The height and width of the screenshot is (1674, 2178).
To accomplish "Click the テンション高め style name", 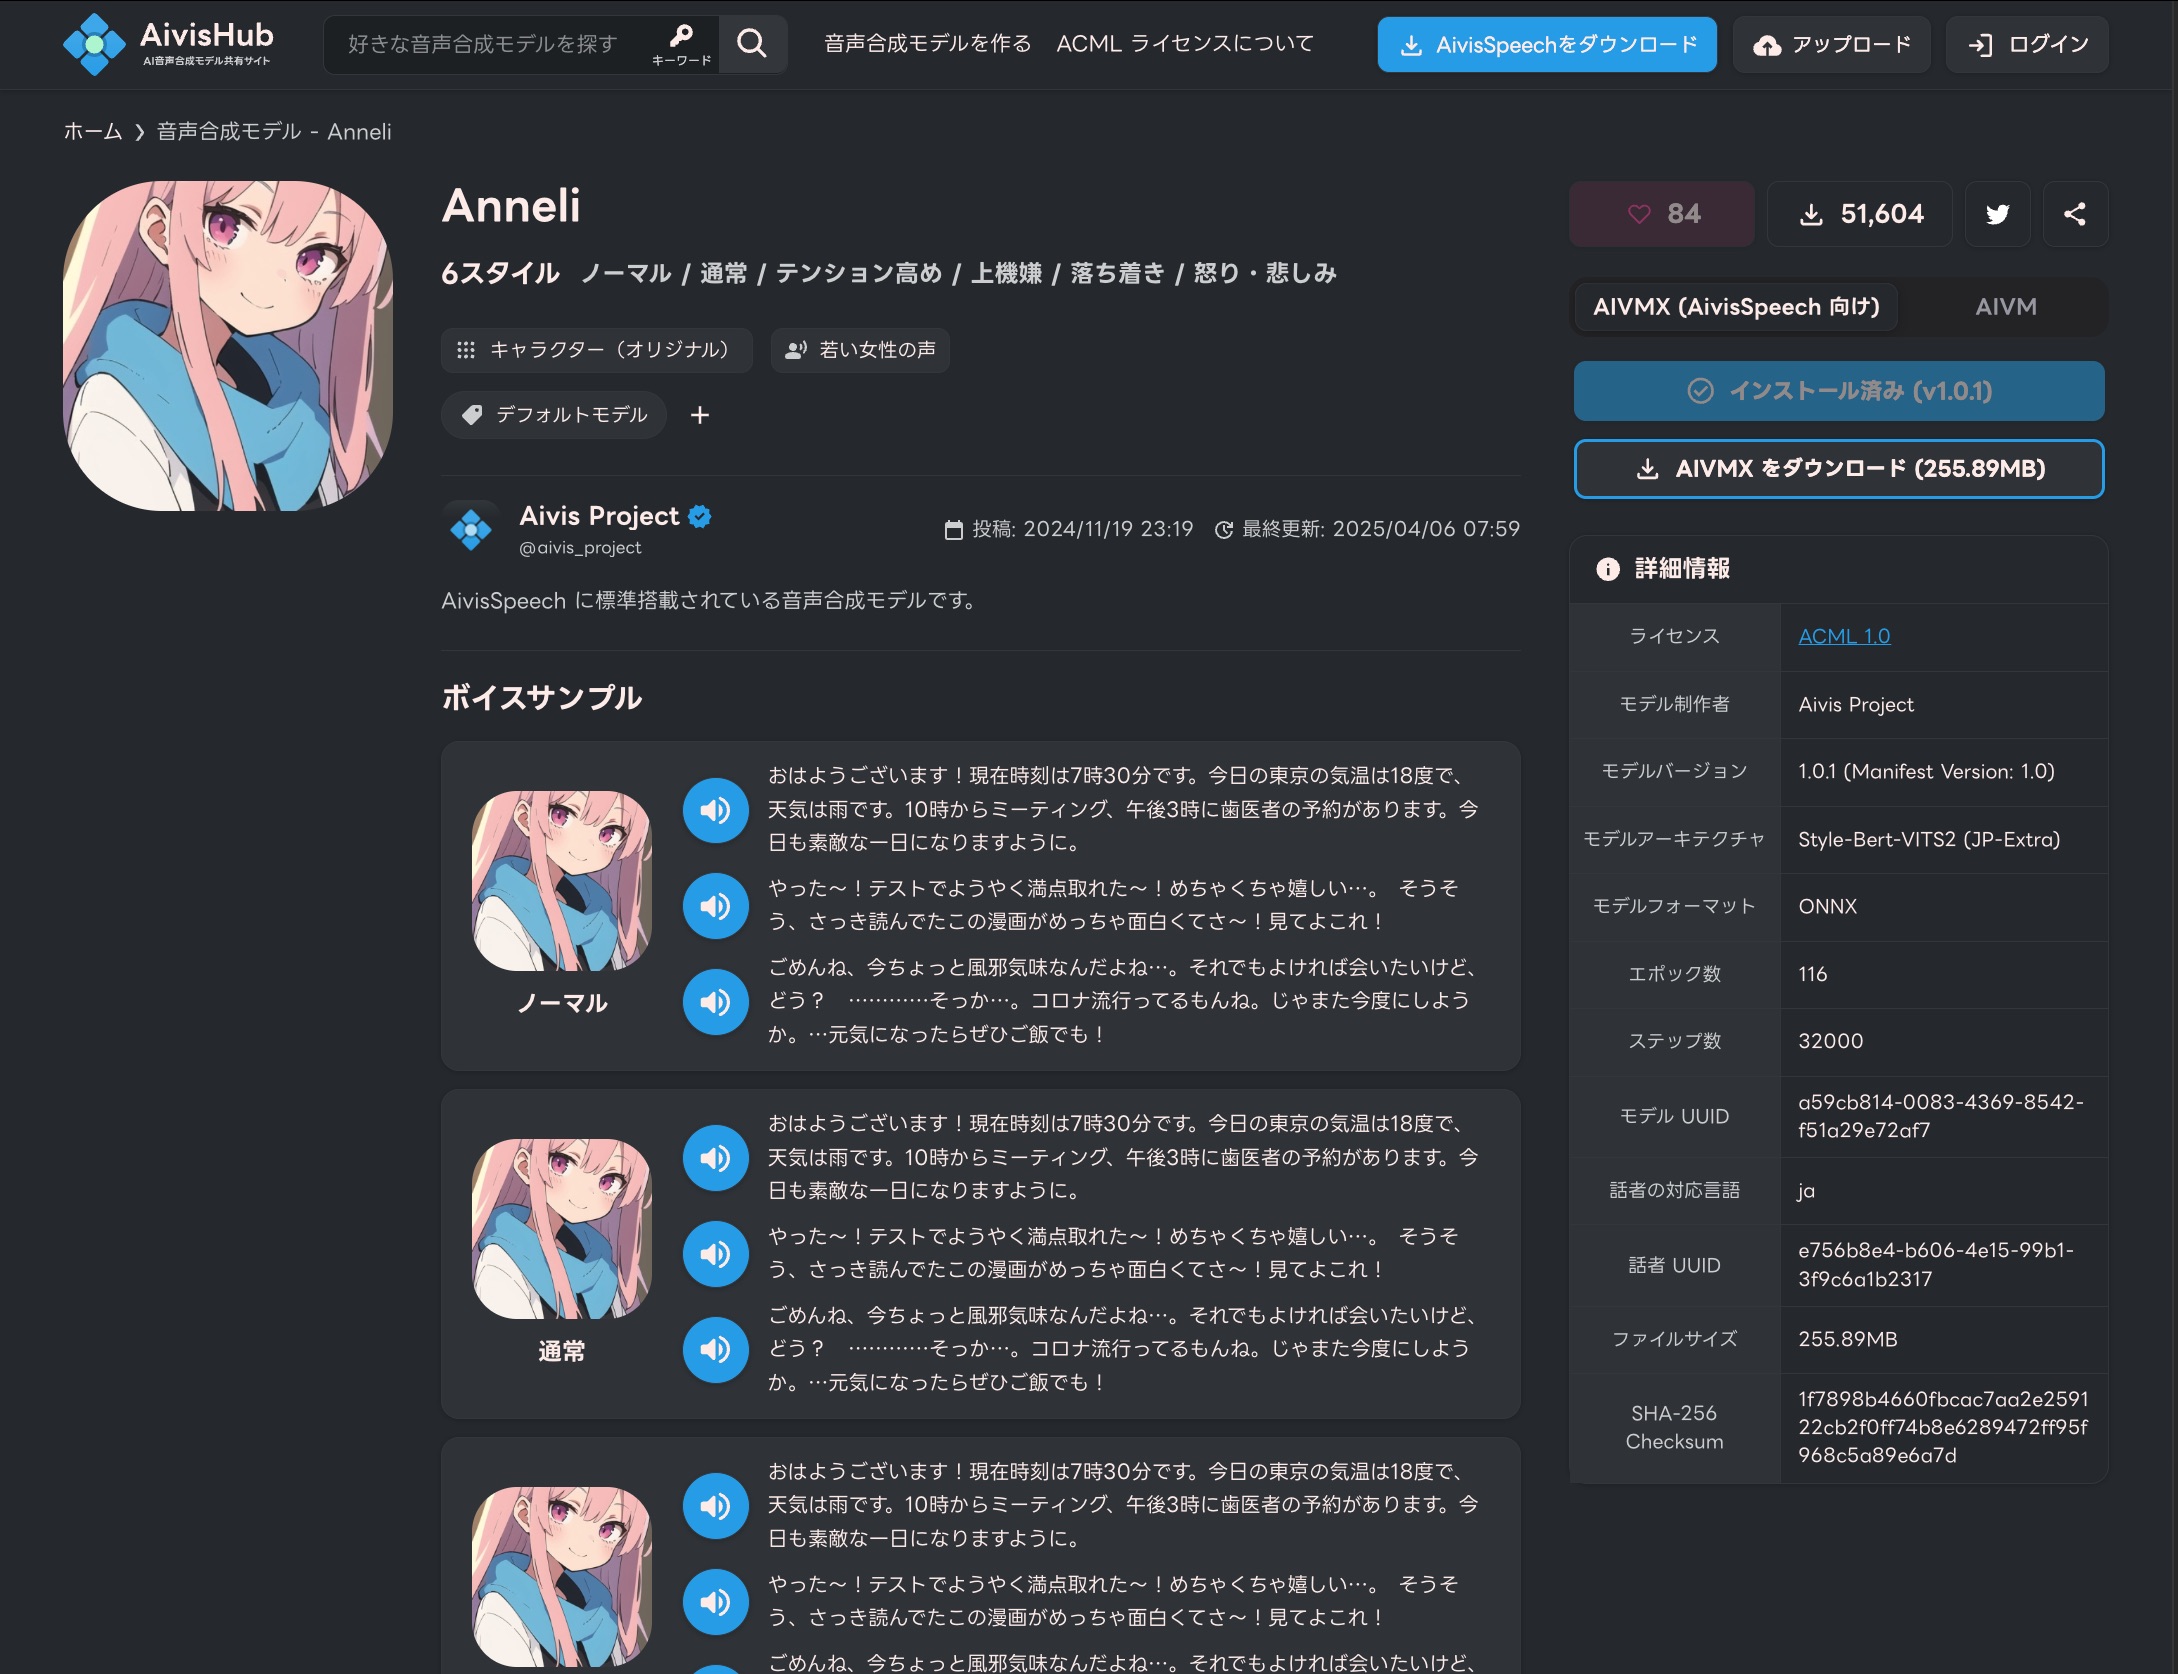I will [859, 273].
